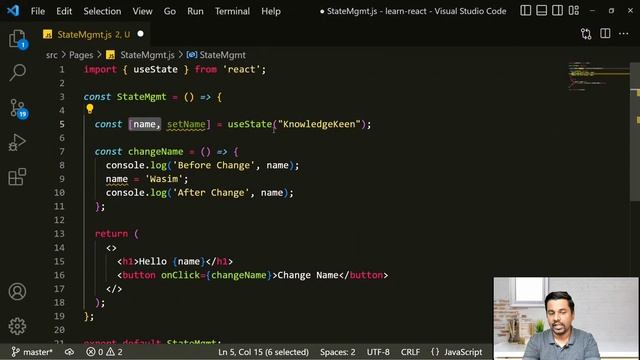The height and width of the screenshot is (360, 640).
Task: Click the 'setName' variable on line 5
Action: (186, 124)
